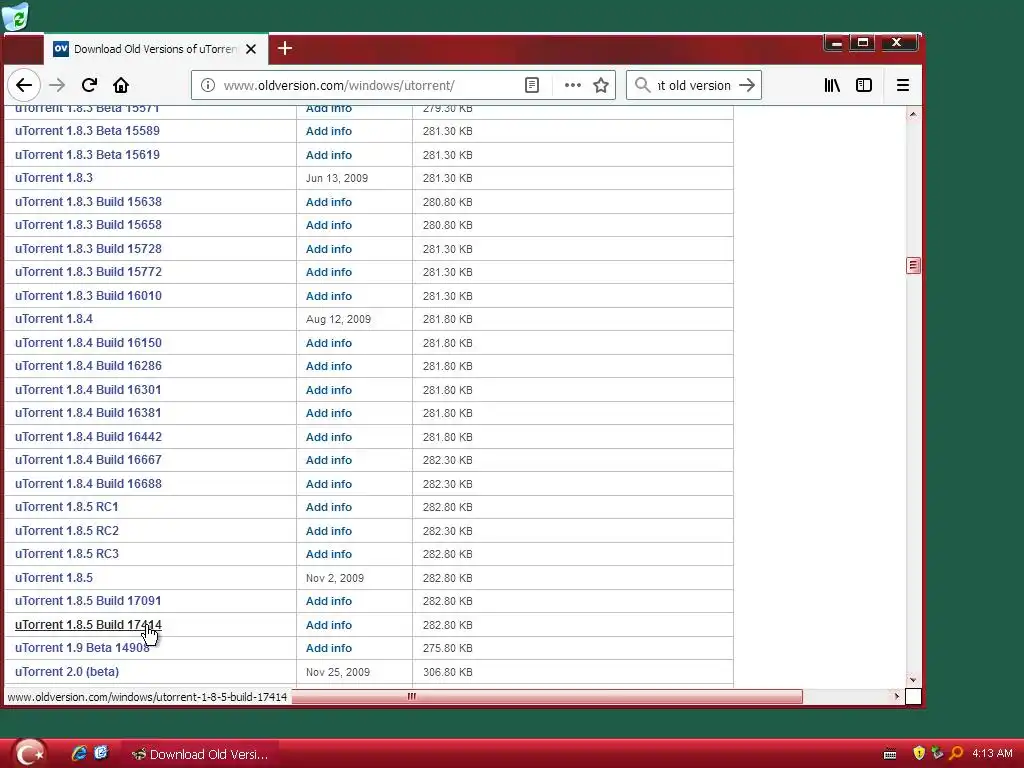Image resolution: width=1024 pixels, height=768 pixels.
Task: Click the keyboard tray icon
Action: [889, 754]
